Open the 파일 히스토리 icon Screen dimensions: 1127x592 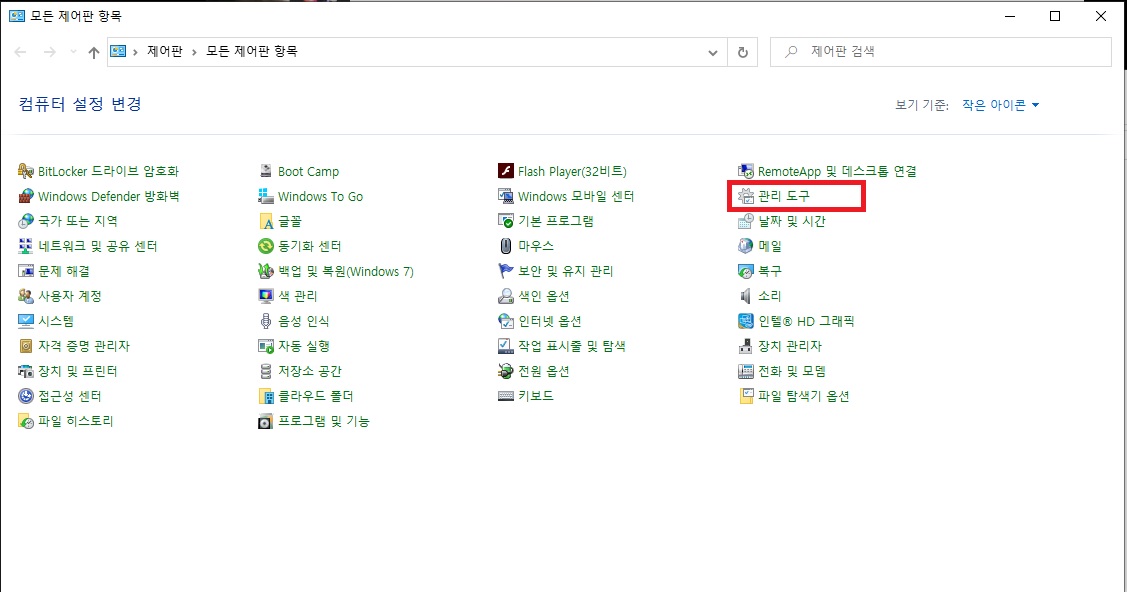(x=26, y=421)
